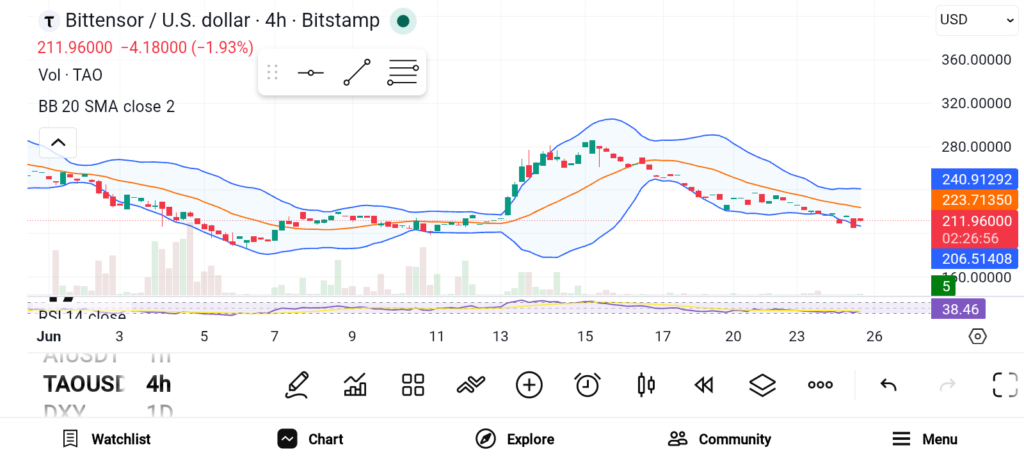Open the Menu tab

925,439
